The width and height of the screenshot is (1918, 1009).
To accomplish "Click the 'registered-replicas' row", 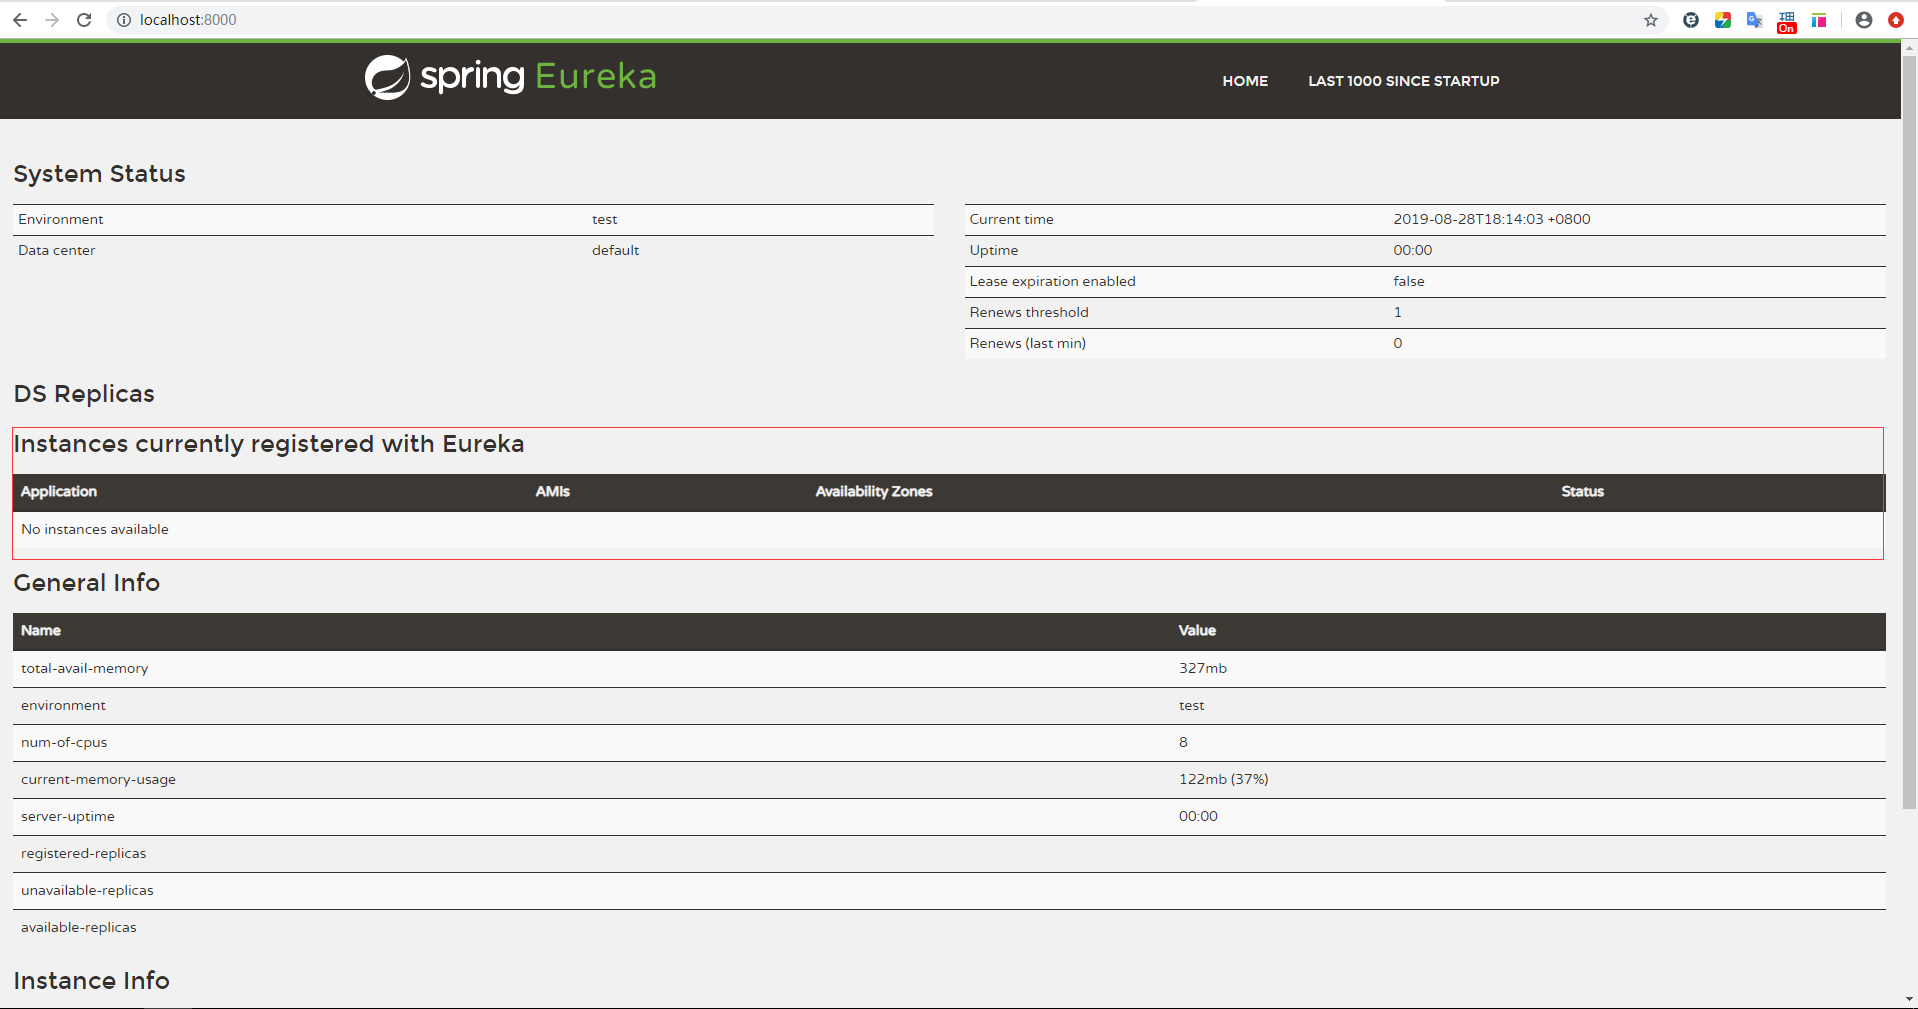I will coord(949,854).
